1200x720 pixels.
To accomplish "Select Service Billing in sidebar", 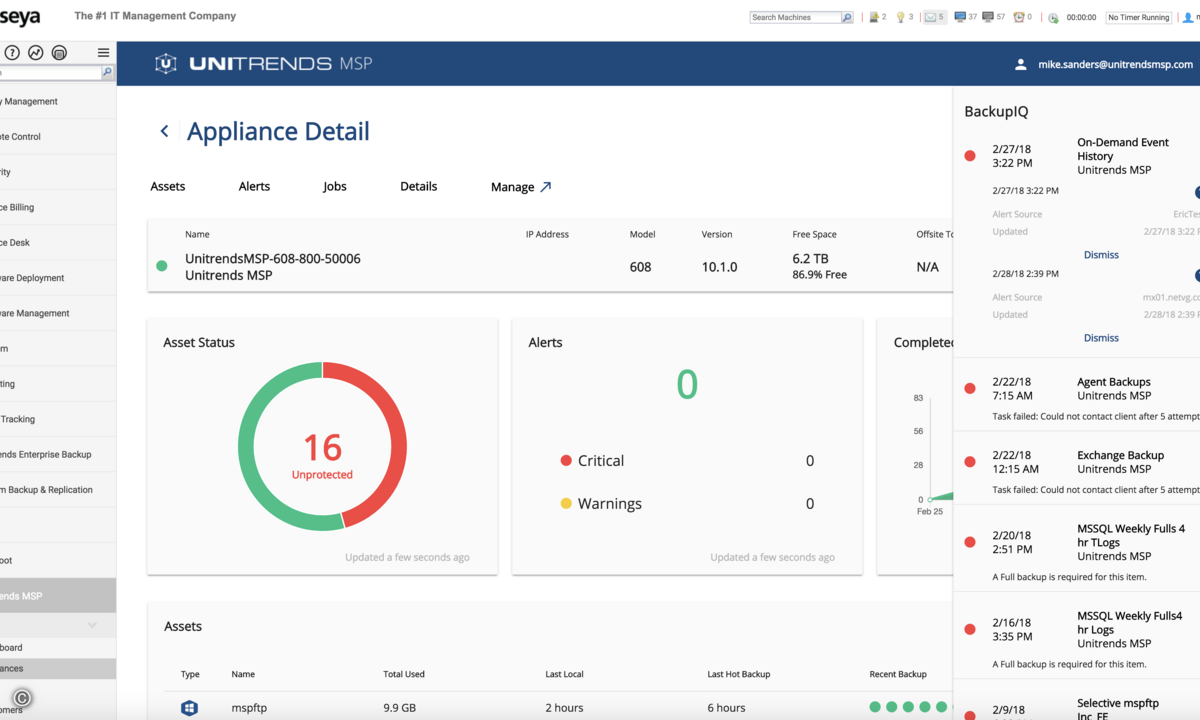I will (x=58, y=207).
